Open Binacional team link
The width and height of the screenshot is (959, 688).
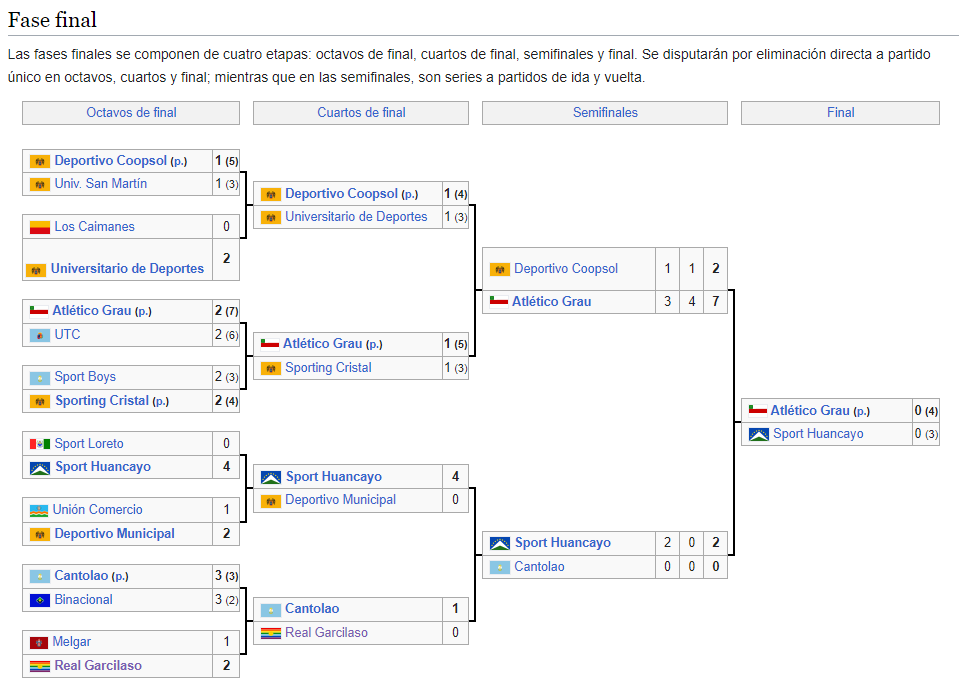[x=83, y=599]
